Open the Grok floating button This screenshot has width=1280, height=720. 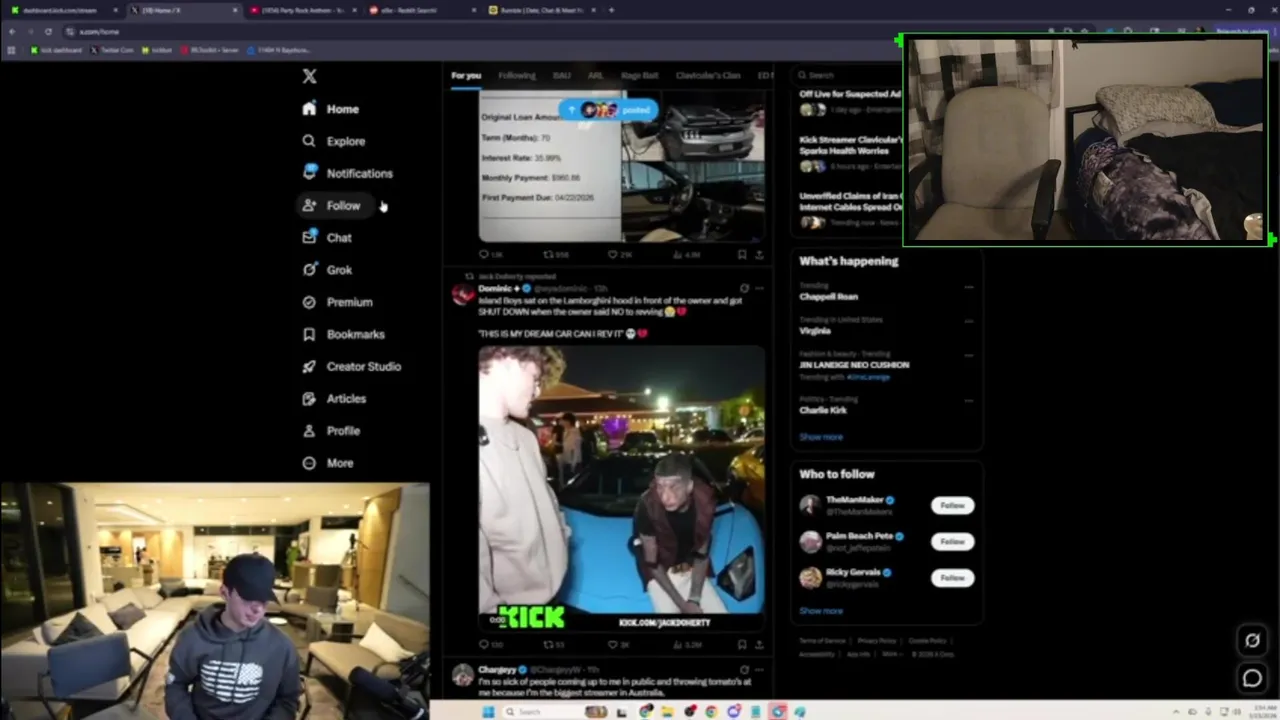pos(1252,640)
